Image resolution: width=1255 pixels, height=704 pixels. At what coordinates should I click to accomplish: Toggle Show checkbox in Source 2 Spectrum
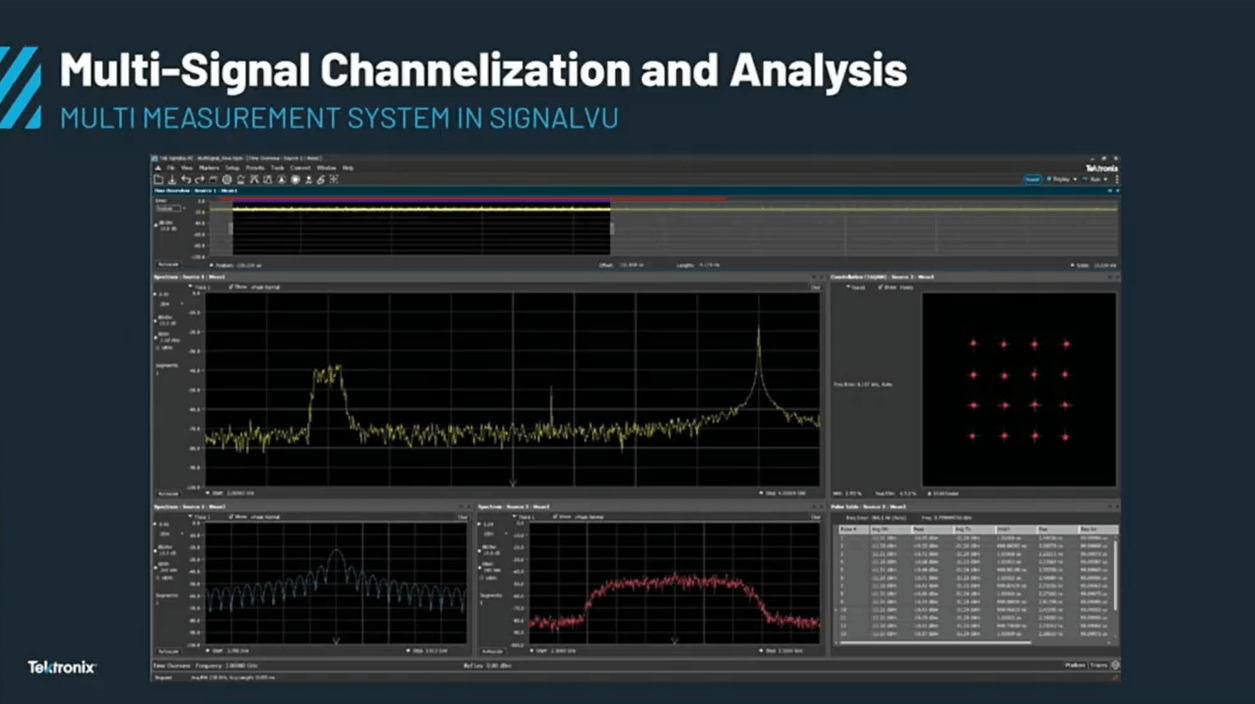231,517
